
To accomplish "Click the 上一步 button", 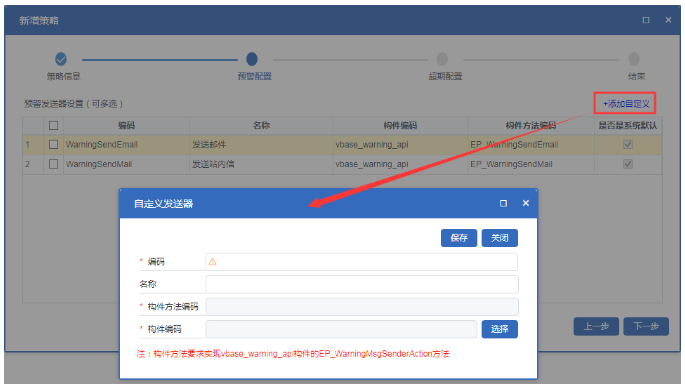I will 596,326.
